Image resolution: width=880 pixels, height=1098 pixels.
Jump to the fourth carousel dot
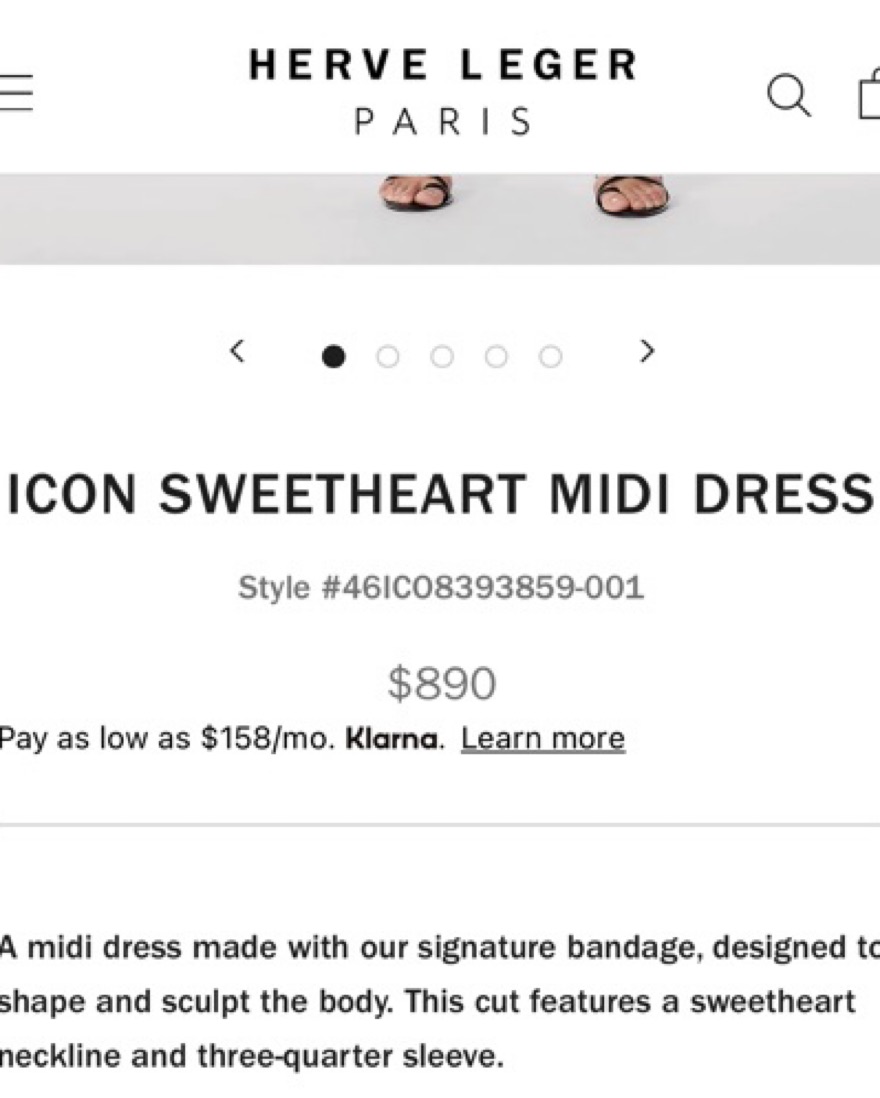point(496,356)
